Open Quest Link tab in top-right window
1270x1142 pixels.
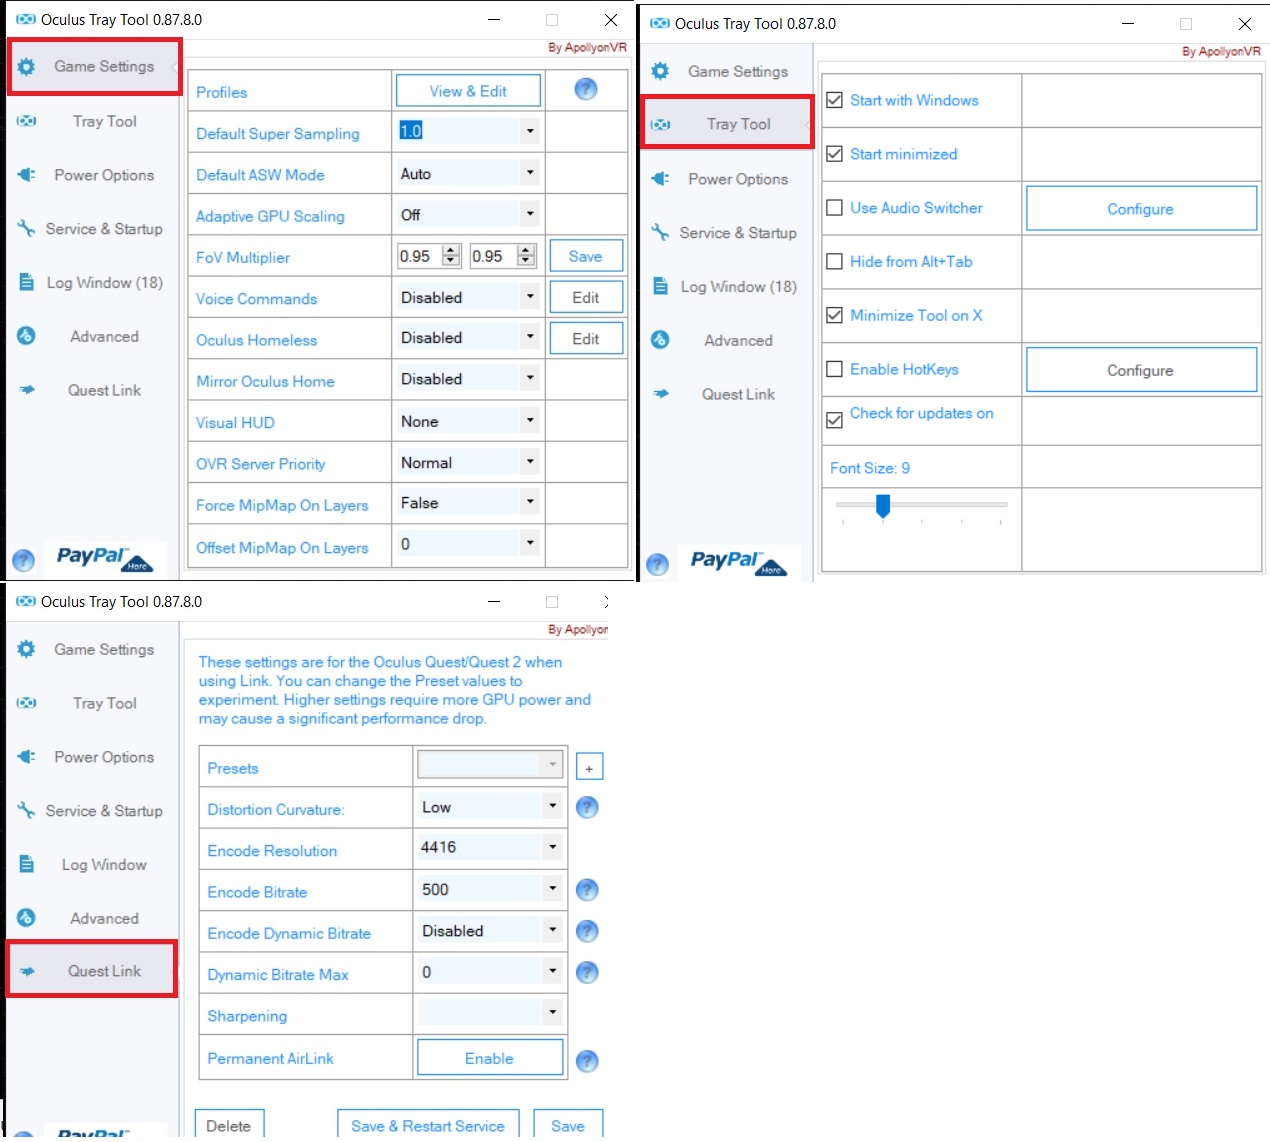coord(727,394)
